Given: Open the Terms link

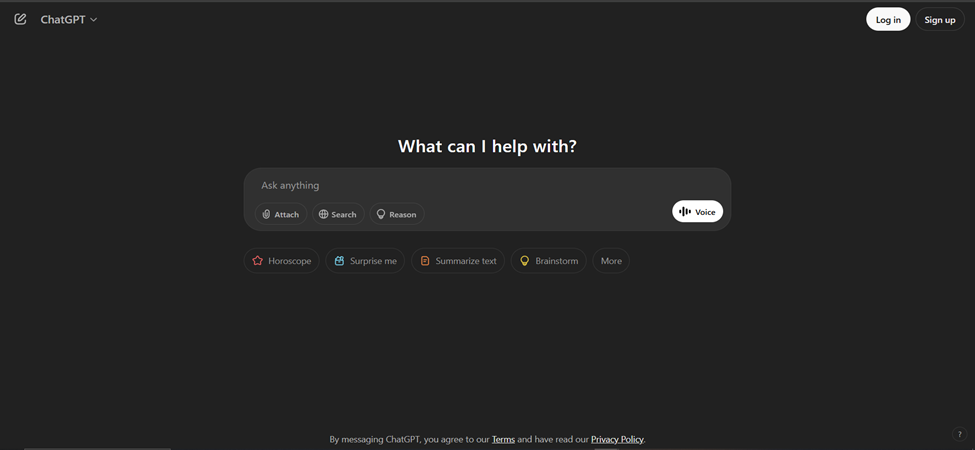Looking at the screenshot, I should coord(503,439).
